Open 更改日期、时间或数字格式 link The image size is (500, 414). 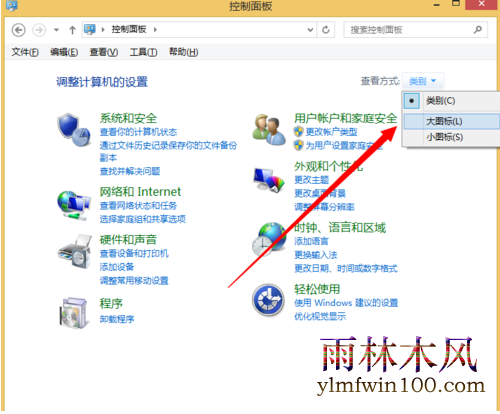tap(346, 268)
